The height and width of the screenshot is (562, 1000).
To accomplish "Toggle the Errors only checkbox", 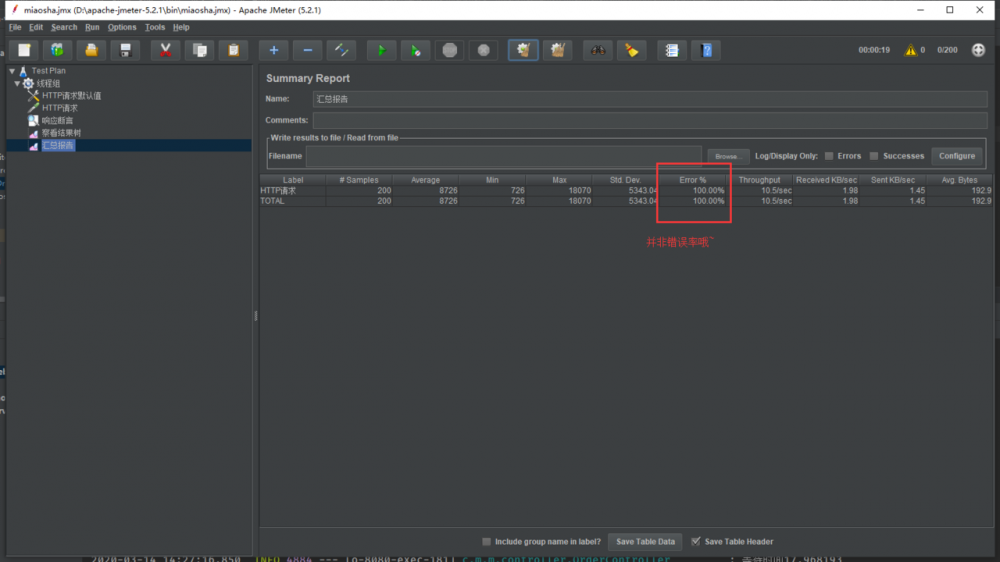I will click(x=829, y=156).
